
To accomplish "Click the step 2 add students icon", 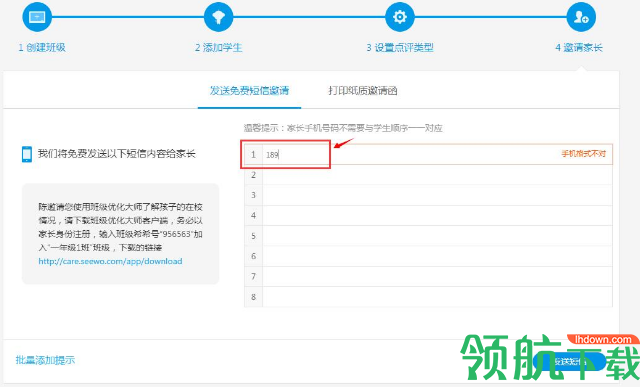I will tap(218, 17).
